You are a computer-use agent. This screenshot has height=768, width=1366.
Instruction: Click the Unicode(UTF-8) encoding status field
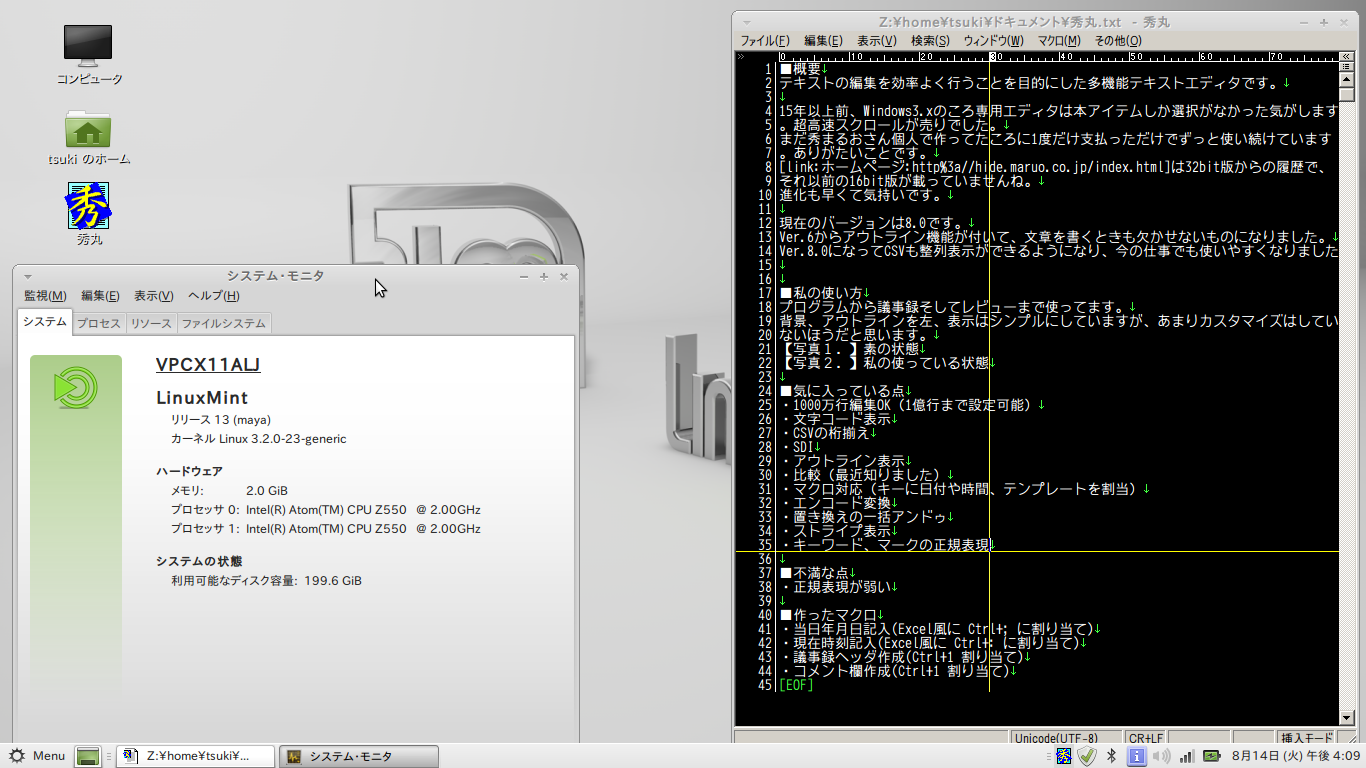(x=1056, y=738)
